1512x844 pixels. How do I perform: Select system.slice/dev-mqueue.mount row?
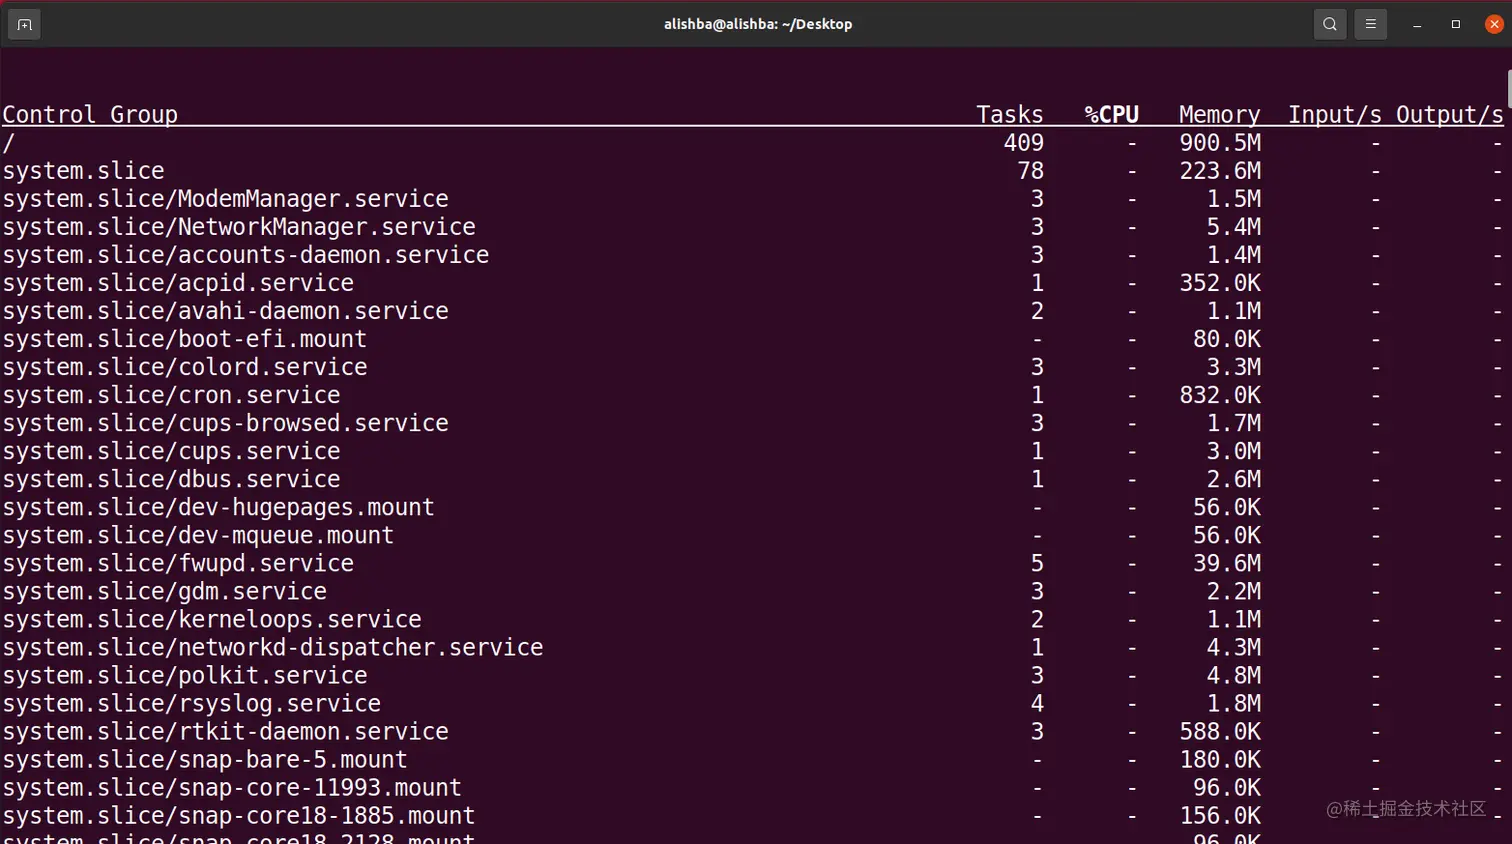click(752, 535)
